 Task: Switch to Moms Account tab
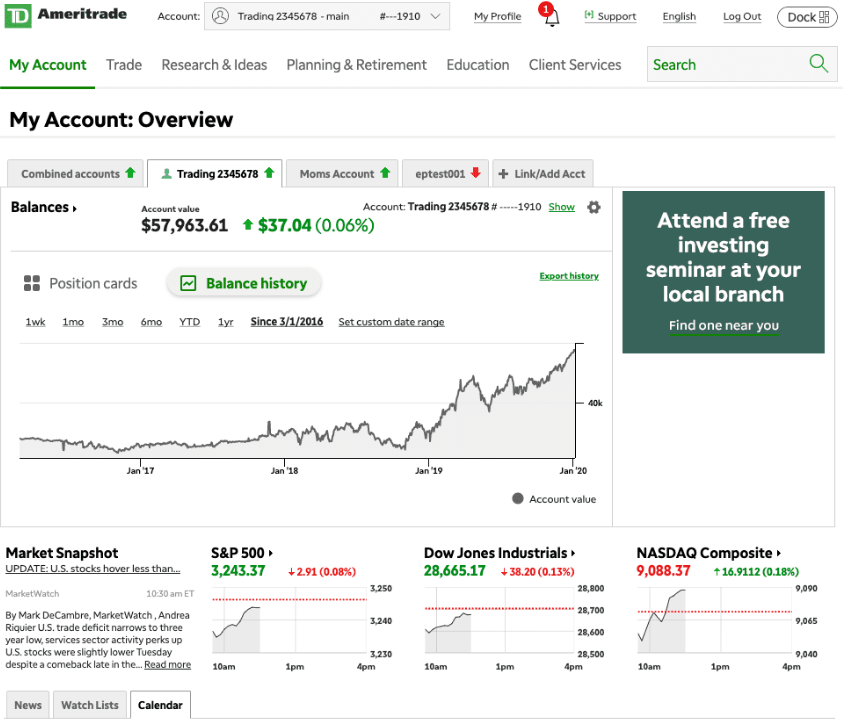[342, 174]
